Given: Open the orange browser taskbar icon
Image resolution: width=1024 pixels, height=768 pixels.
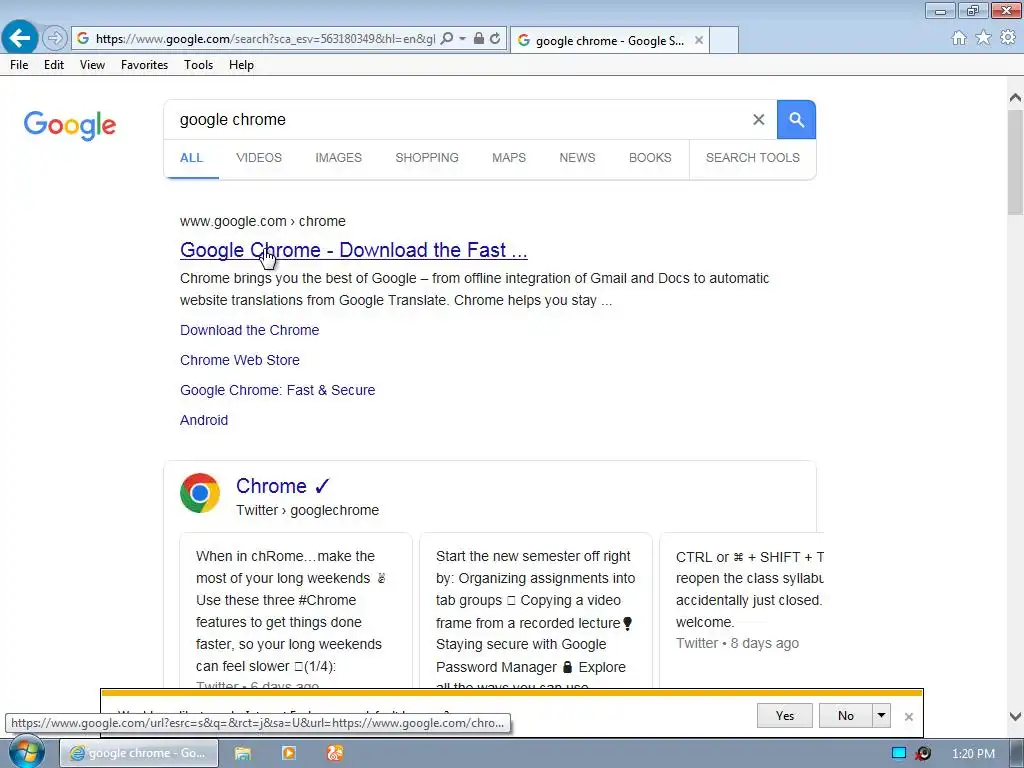Looking at the screenshot, I should [334, 754].
